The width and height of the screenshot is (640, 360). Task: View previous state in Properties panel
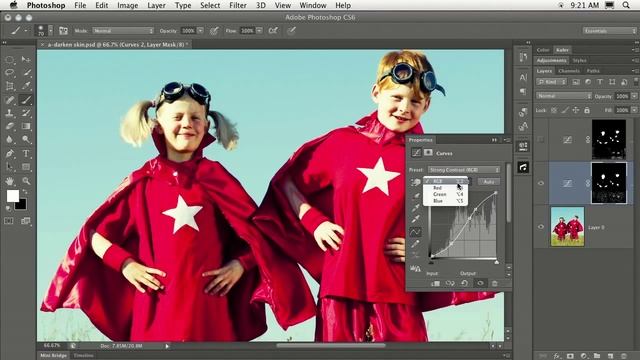tap(450, 283)
